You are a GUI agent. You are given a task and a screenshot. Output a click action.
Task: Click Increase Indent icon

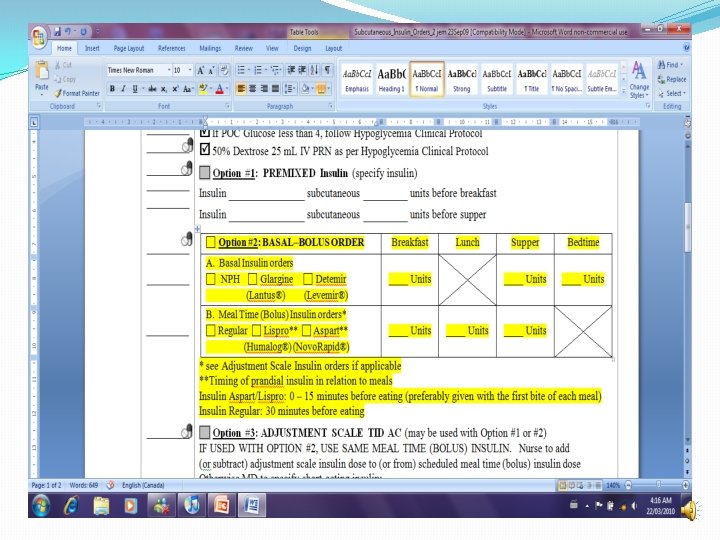click(x=302, y=70)
